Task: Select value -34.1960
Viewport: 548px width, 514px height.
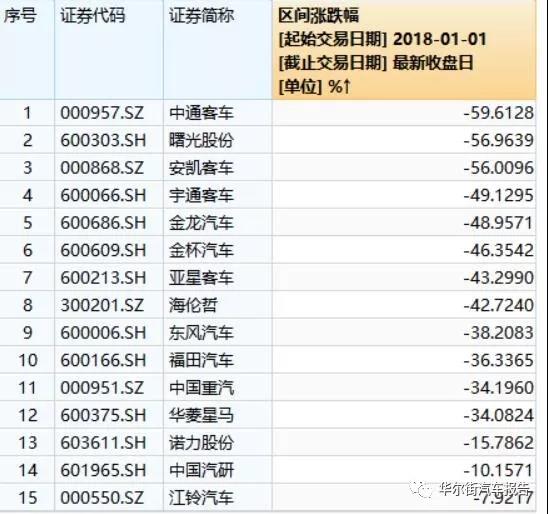Action: pyautogui.click(x=499, y=388)
